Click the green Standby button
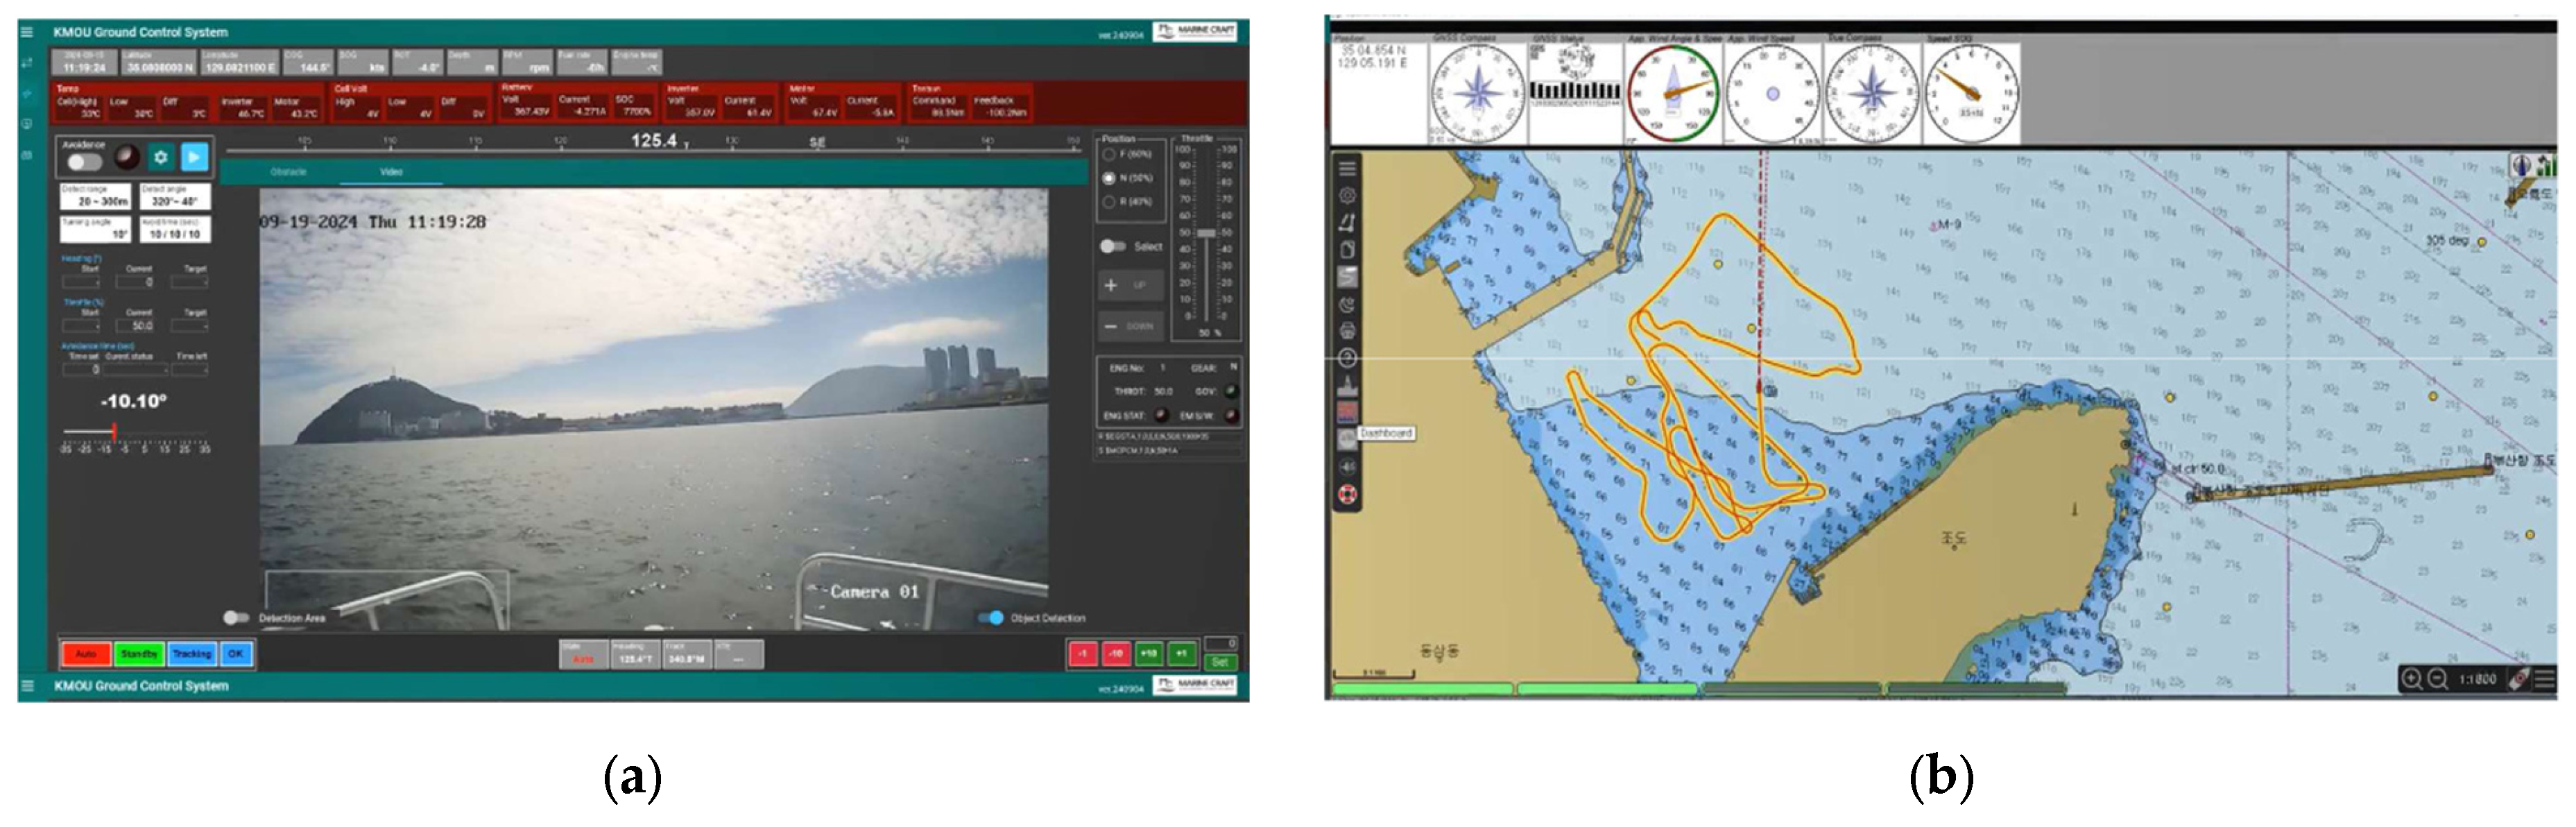2576x827 pixels. point(139,654)
